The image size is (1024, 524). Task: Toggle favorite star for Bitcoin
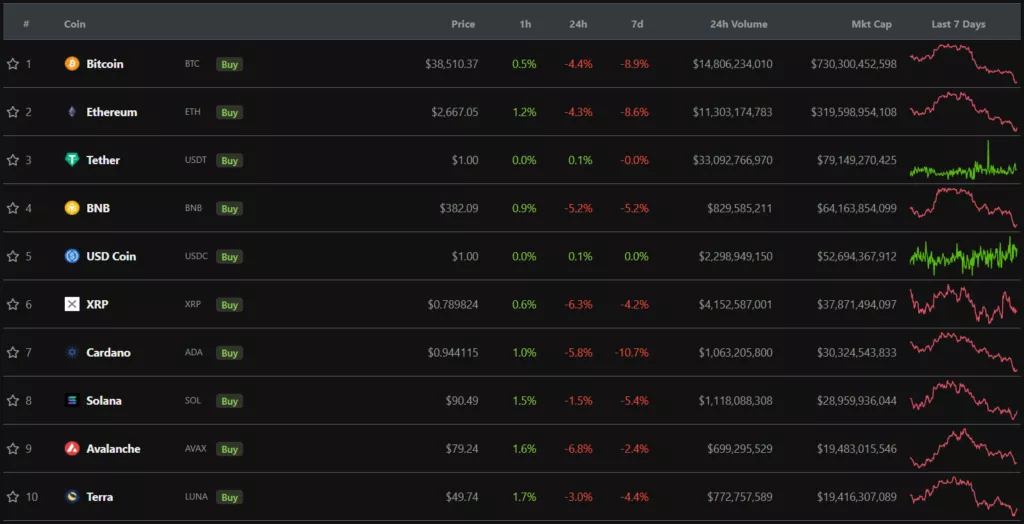click(13, 64)
